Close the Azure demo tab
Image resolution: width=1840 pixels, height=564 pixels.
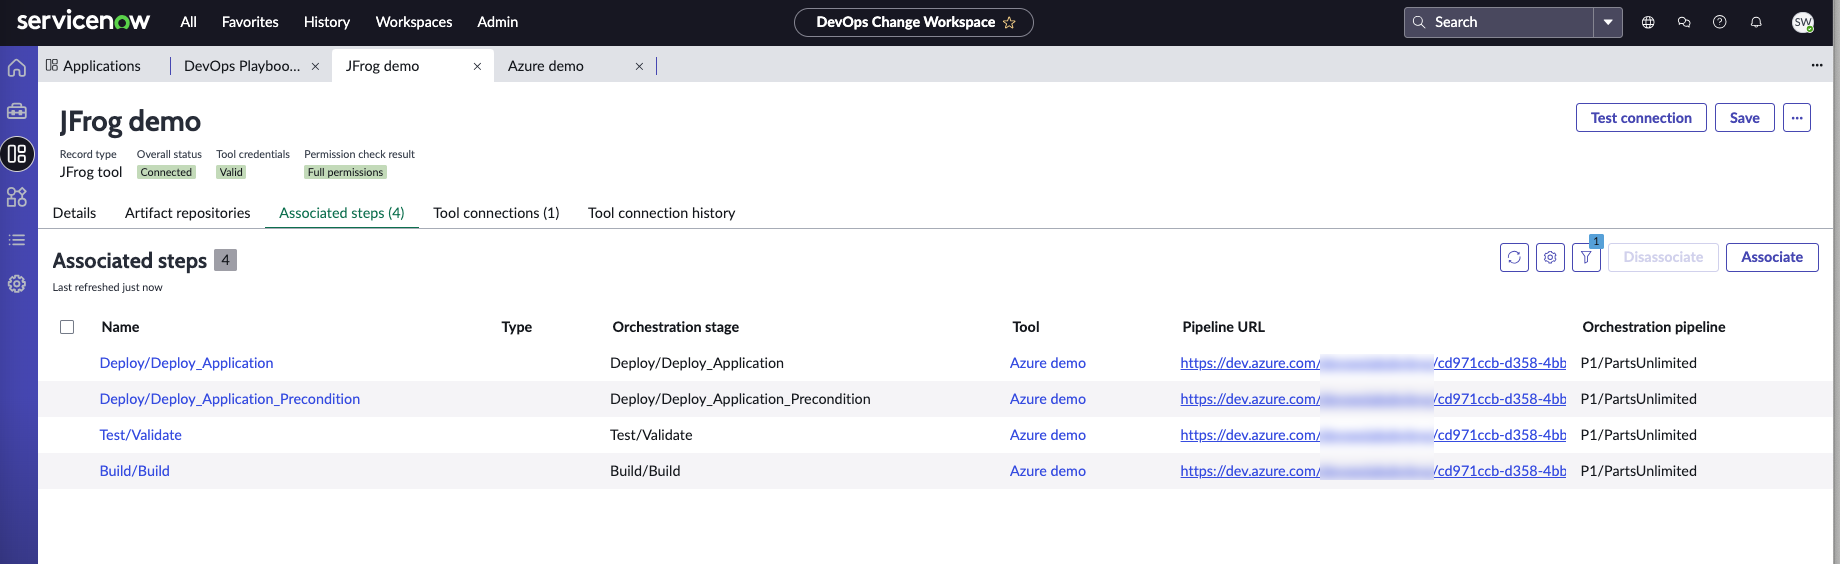pyautogui.click(x=639, y=66)
